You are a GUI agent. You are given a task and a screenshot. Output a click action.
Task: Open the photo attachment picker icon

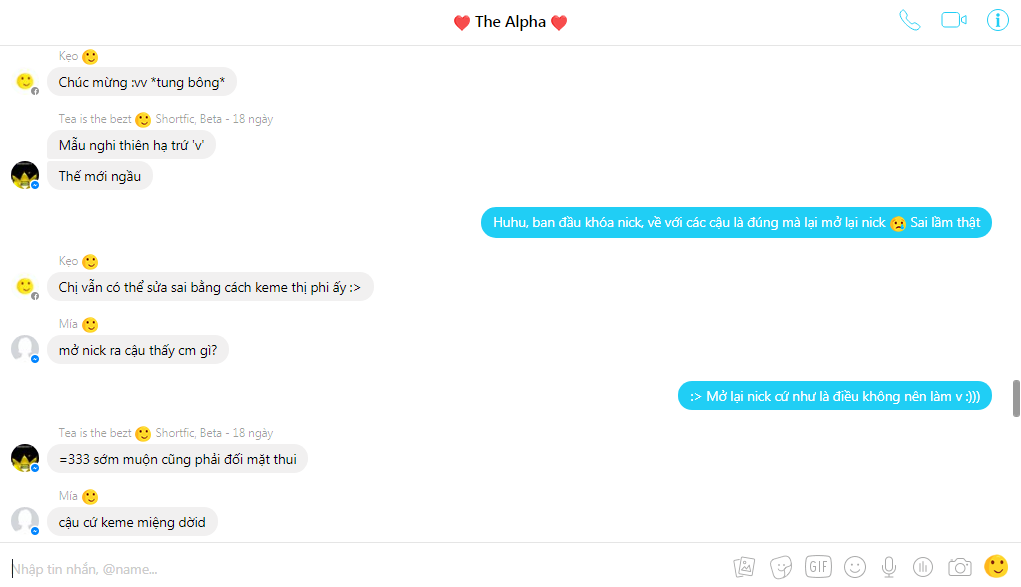tap(744, 567)
